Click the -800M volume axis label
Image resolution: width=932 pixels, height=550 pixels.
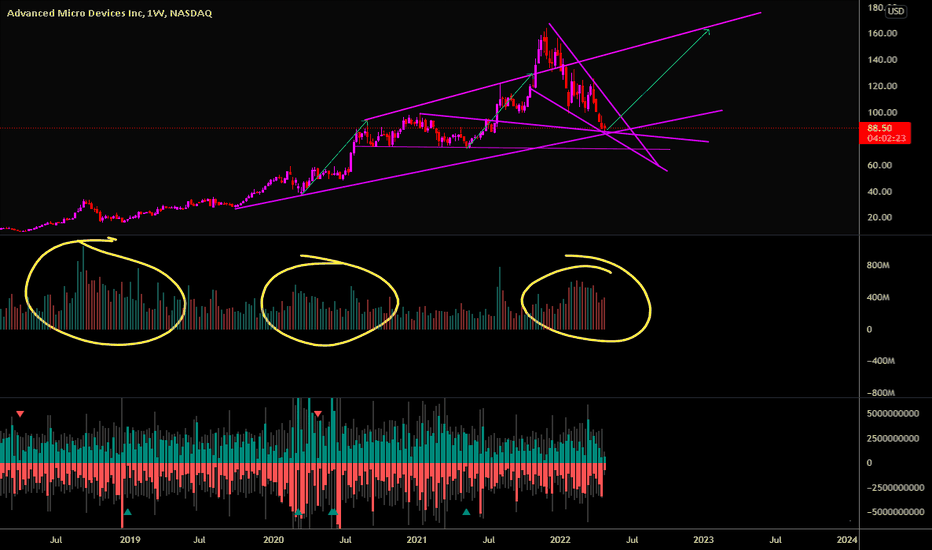(x=880, y=393)
